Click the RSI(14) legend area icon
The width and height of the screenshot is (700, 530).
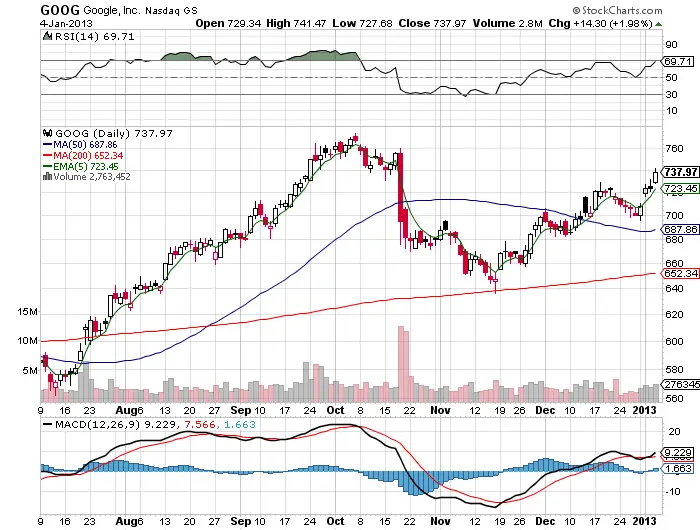pos(47,36)
